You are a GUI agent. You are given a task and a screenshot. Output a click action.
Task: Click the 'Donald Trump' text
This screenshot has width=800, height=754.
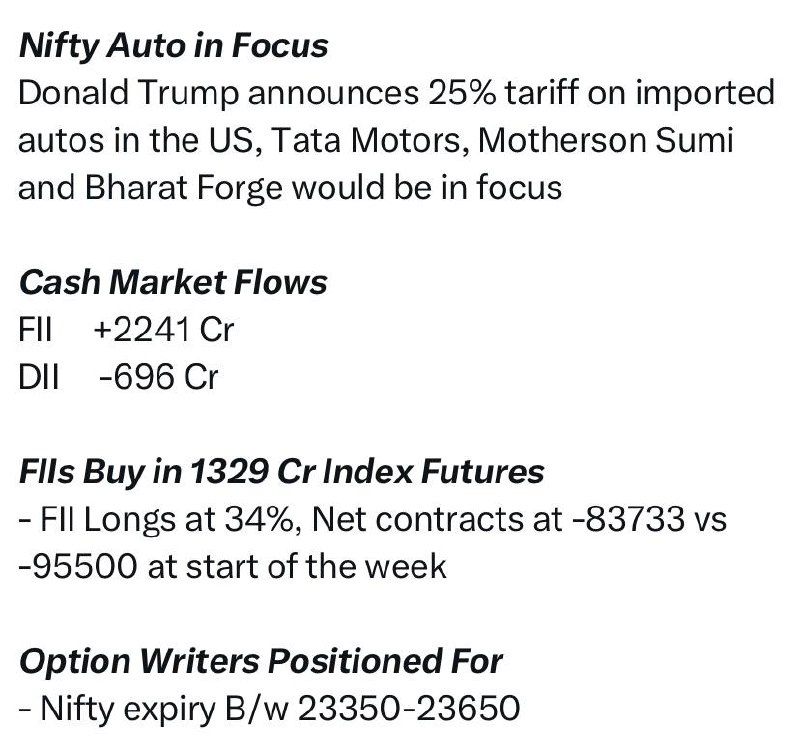[129, 93]
